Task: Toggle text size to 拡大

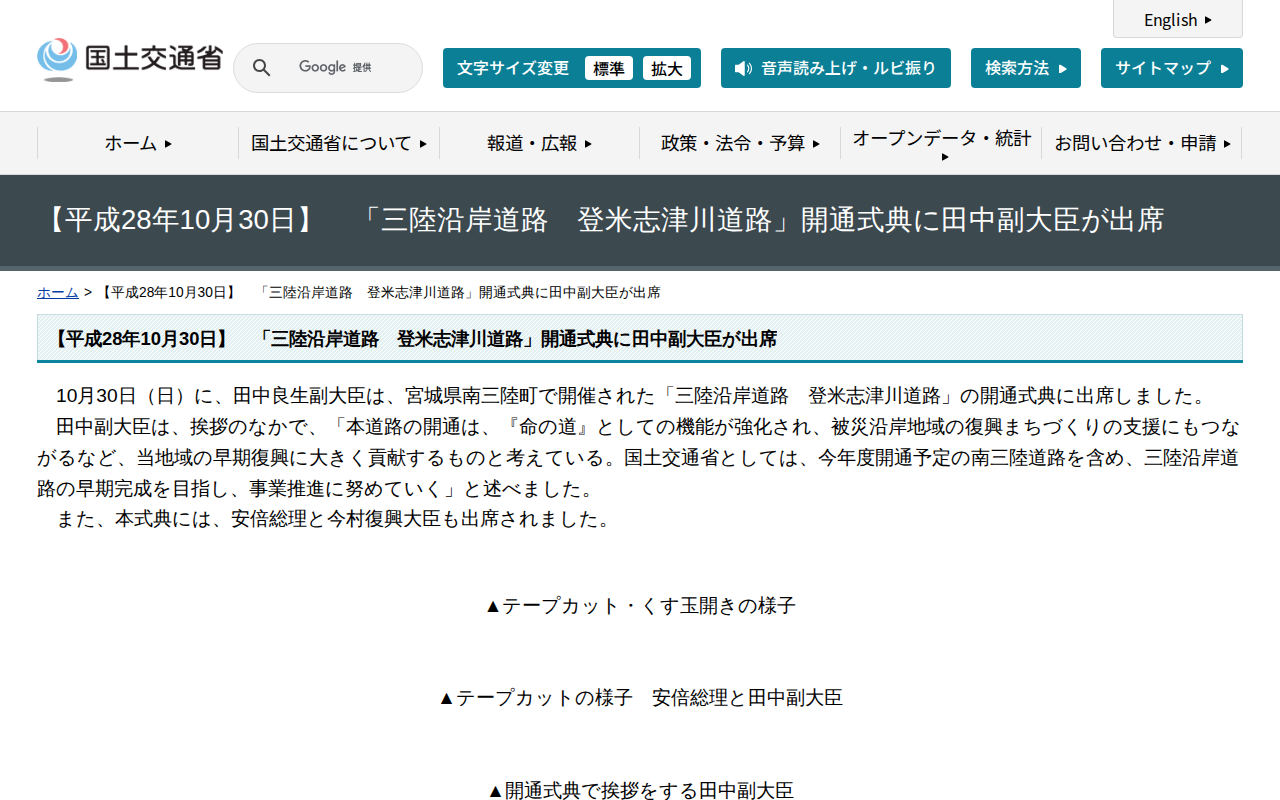Action: coord(667,68)
